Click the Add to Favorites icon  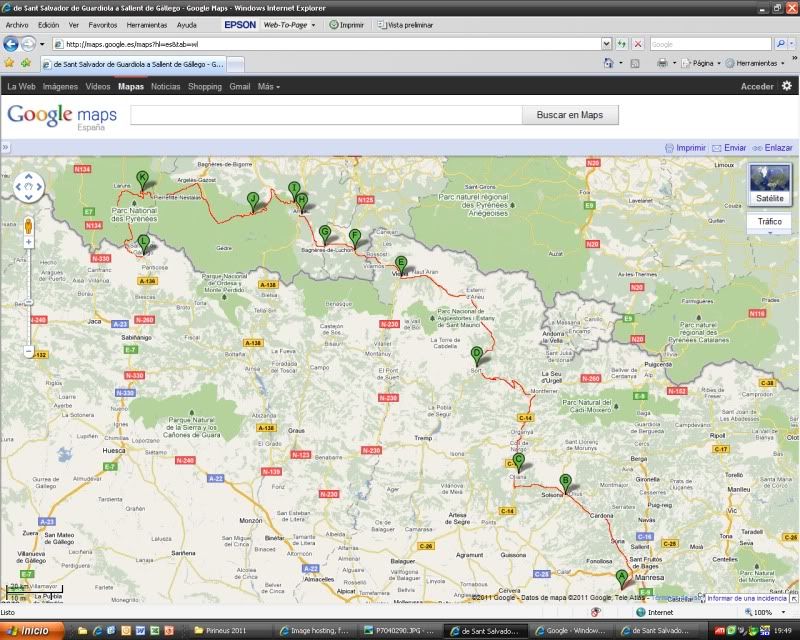26,63
